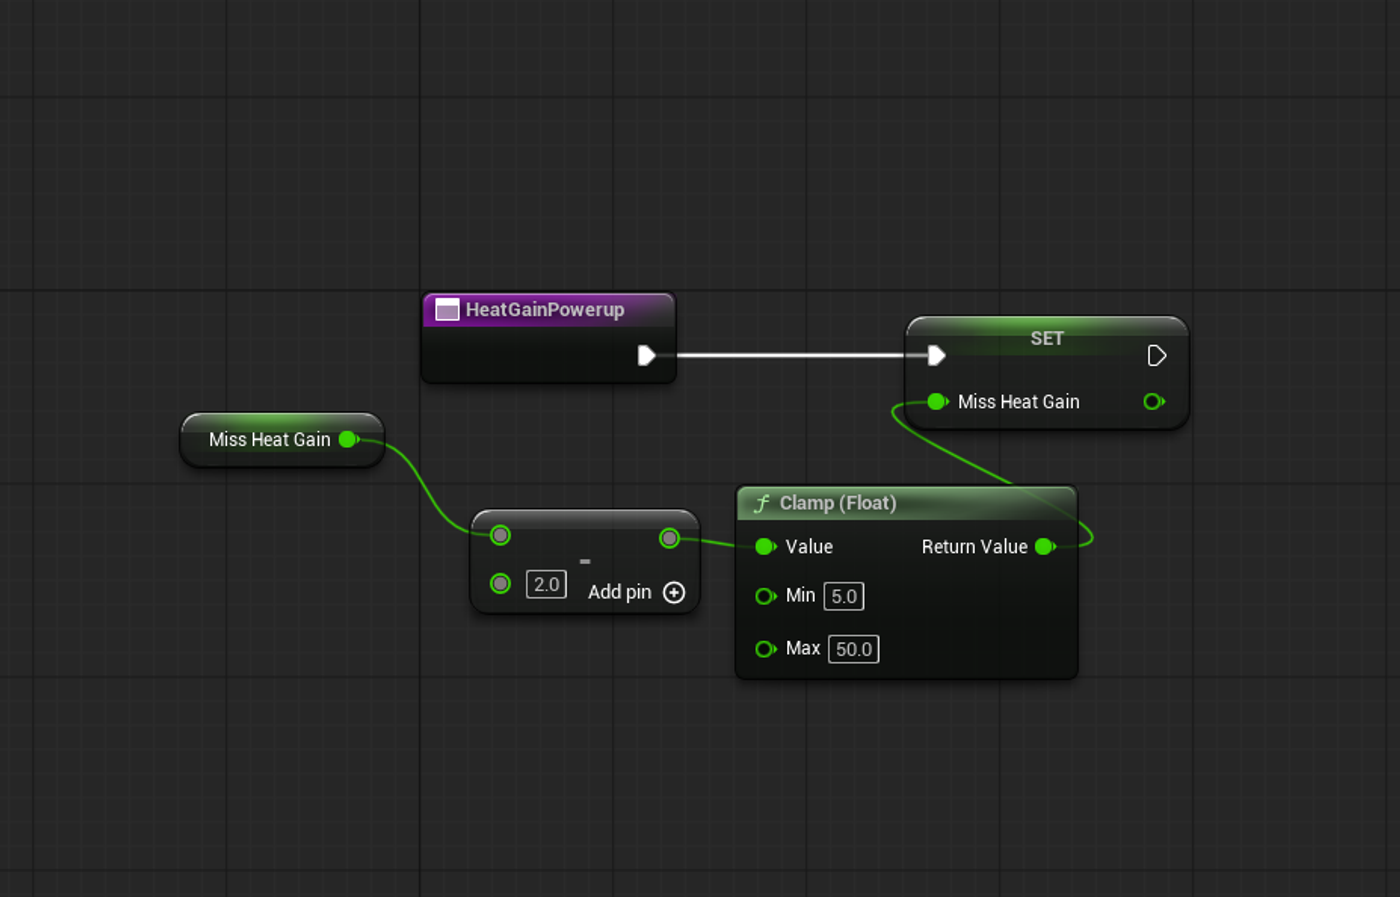Screen dimensions: 1400x897
Task: Click the Clamp Max input pin
Action: tap(765, 649)
